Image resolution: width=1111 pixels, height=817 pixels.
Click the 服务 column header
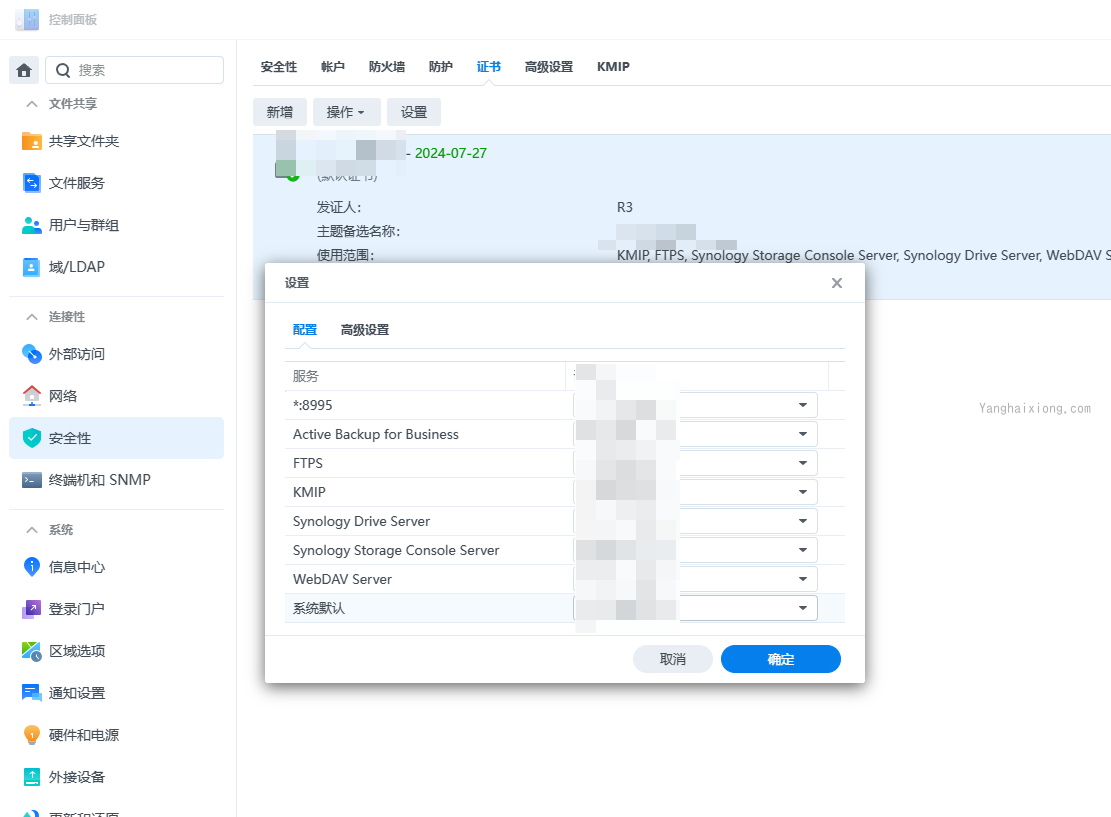pyautogui.click(x=425, y=376)
